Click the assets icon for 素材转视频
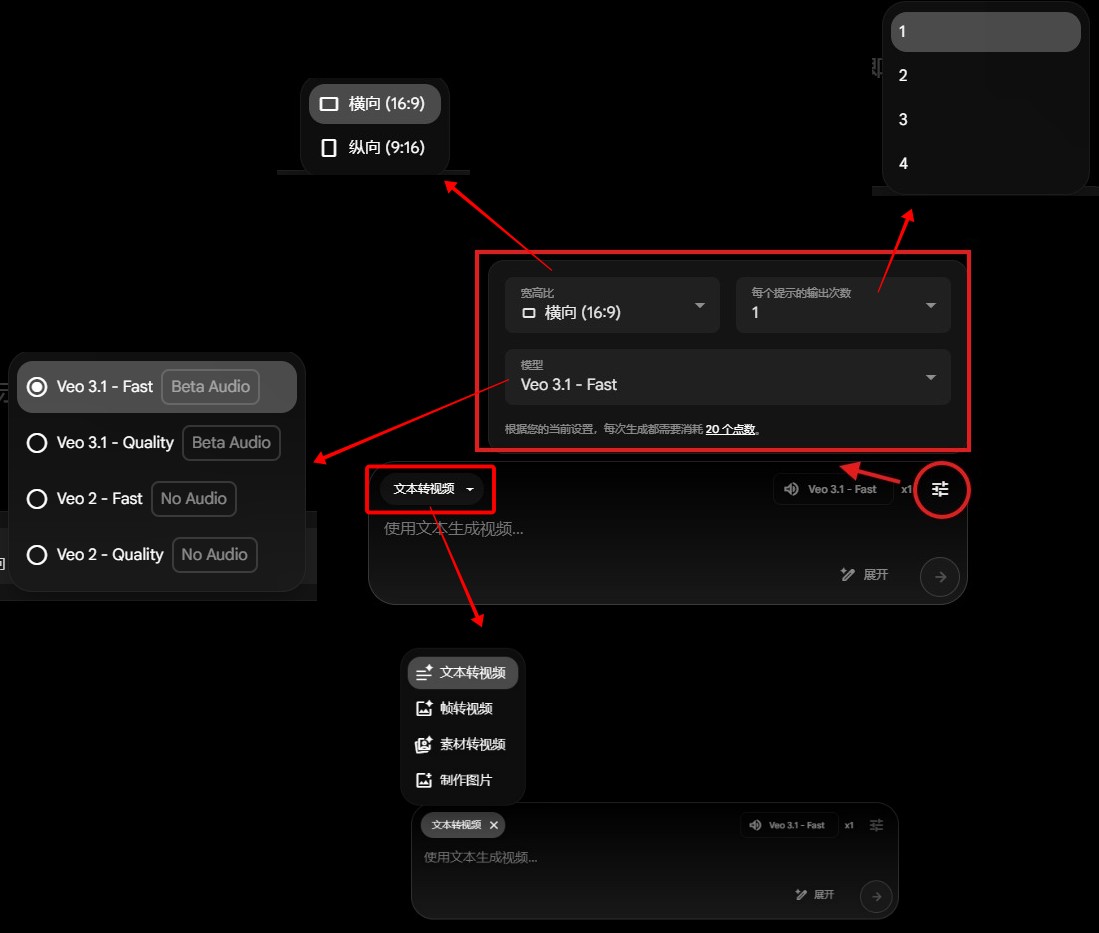1099x933 pixels. coord(423,744)
